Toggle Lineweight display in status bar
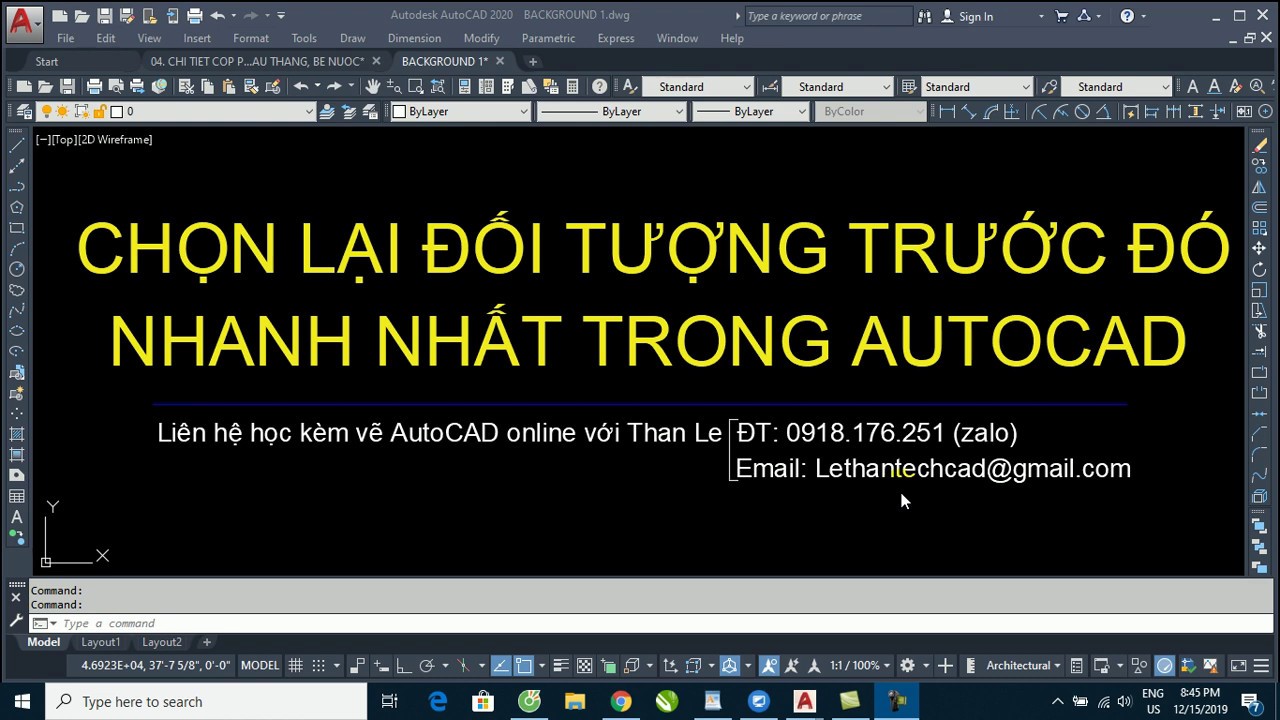The image size is (1280, 720). tap(561, 665)
